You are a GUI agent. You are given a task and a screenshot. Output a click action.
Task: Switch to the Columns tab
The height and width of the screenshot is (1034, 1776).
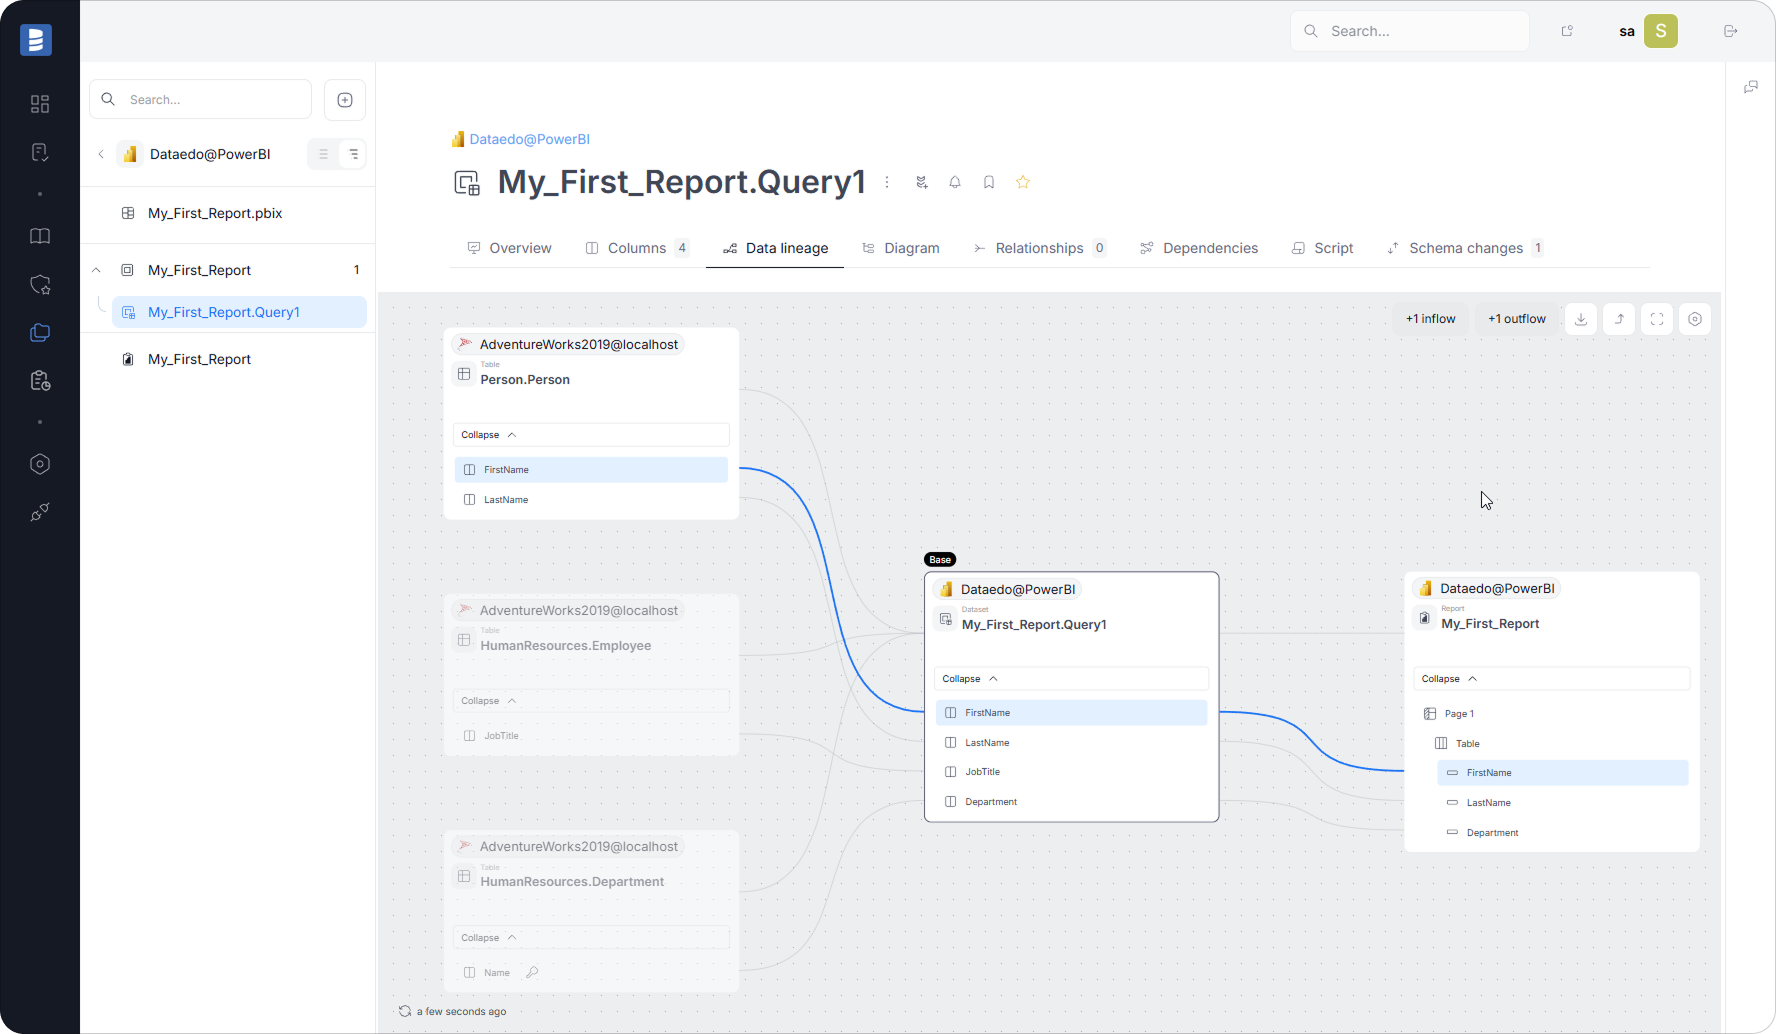(636, 248)
